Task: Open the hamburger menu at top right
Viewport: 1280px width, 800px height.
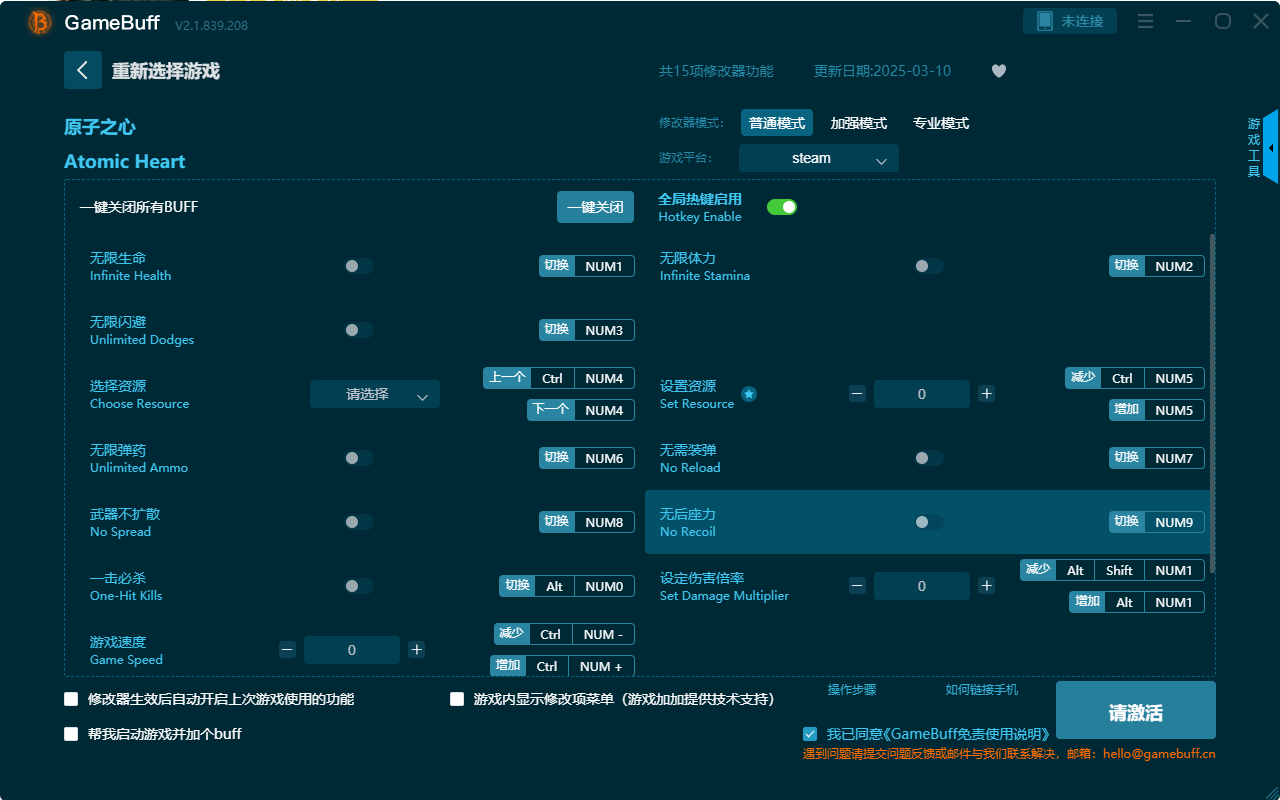Action: (x=1144, y=21)
